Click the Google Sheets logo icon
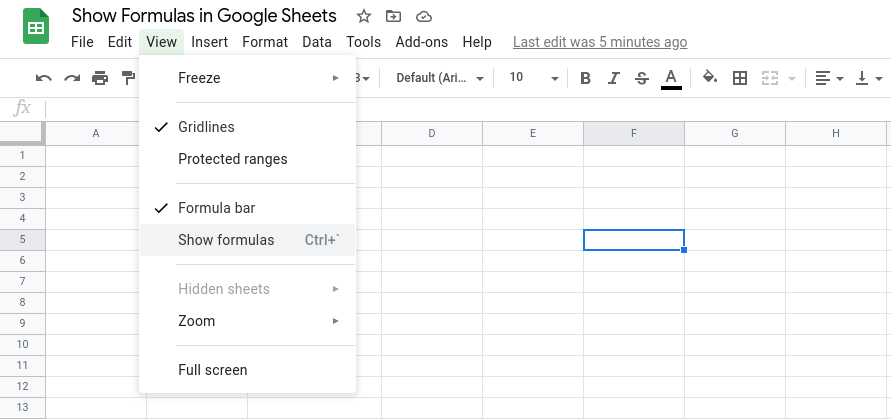The height and width of the screenshot is (419, 891). (36, 26)
